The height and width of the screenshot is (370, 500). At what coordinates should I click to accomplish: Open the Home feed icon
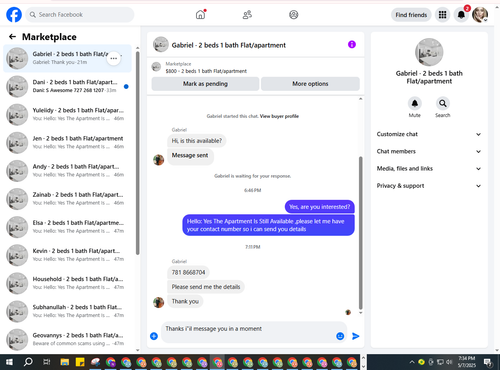click(200, 15)
